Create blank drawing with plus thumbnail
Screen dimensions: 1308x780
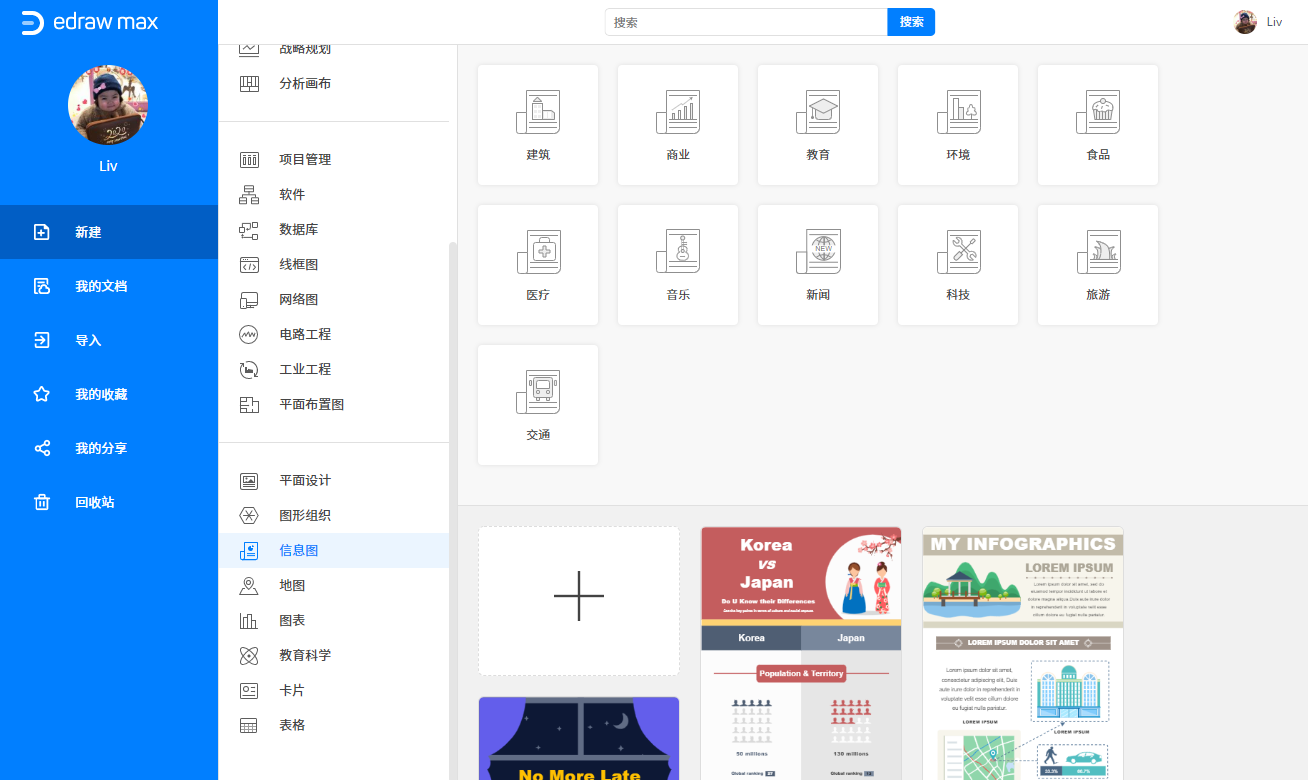coord(579,601)
